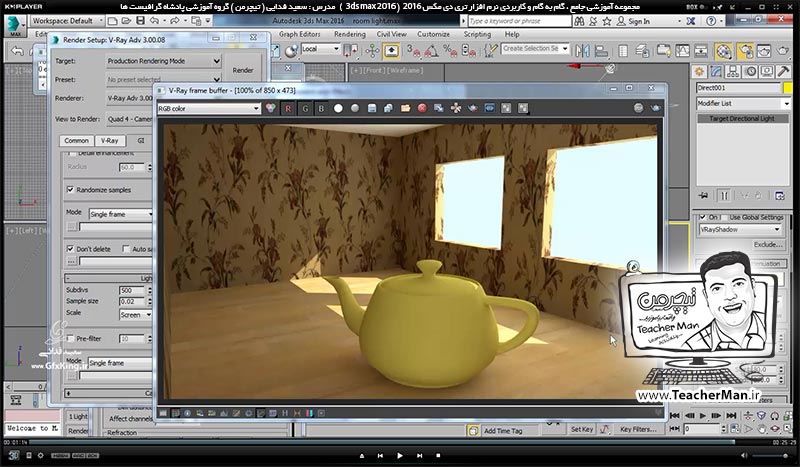The image size is (800, 467).
Task: Click track mouse while rendering icon
Action: [456, 108]
